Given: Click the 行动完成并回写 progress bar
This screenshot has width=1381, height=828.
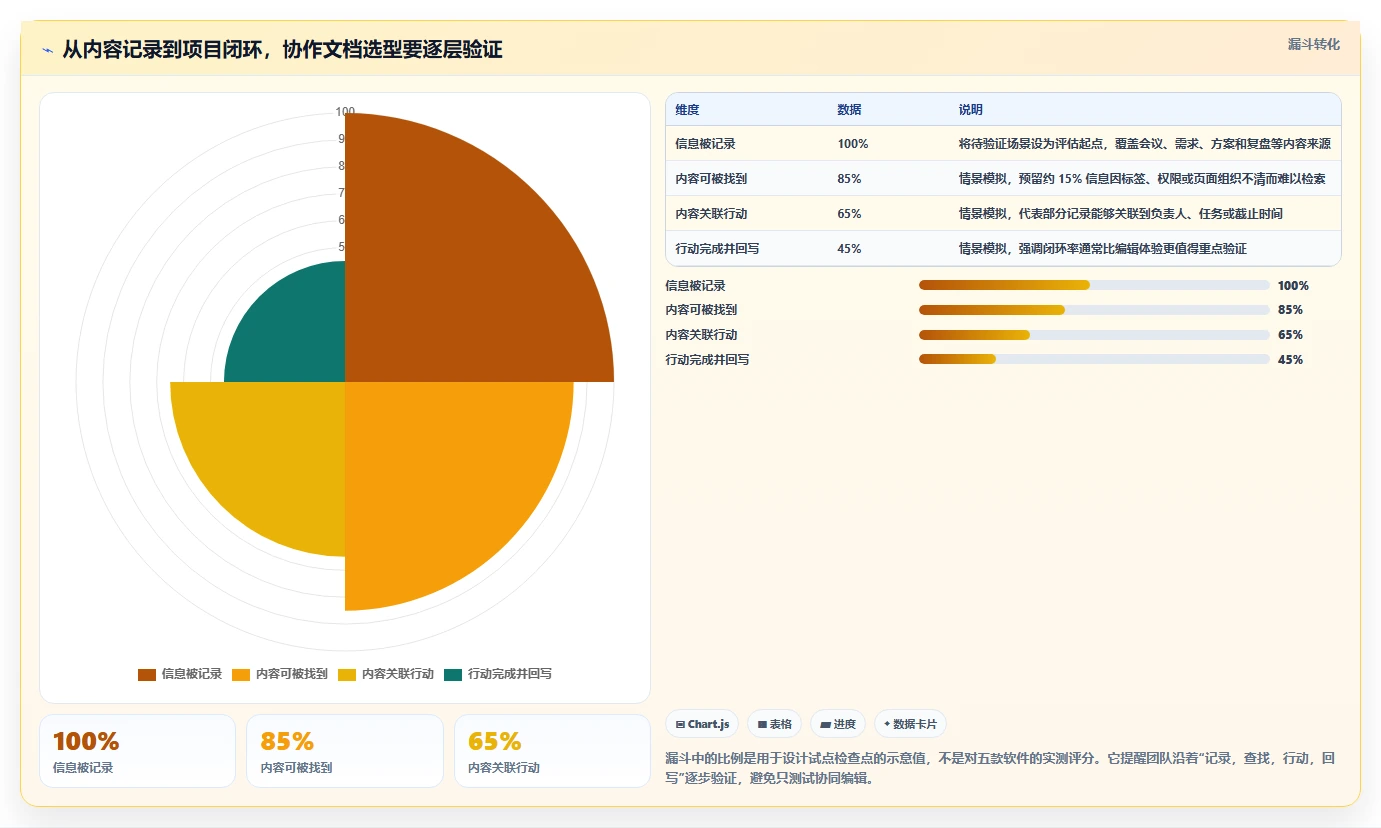Looking at the screenshot, I should (x=1094, y=360).
